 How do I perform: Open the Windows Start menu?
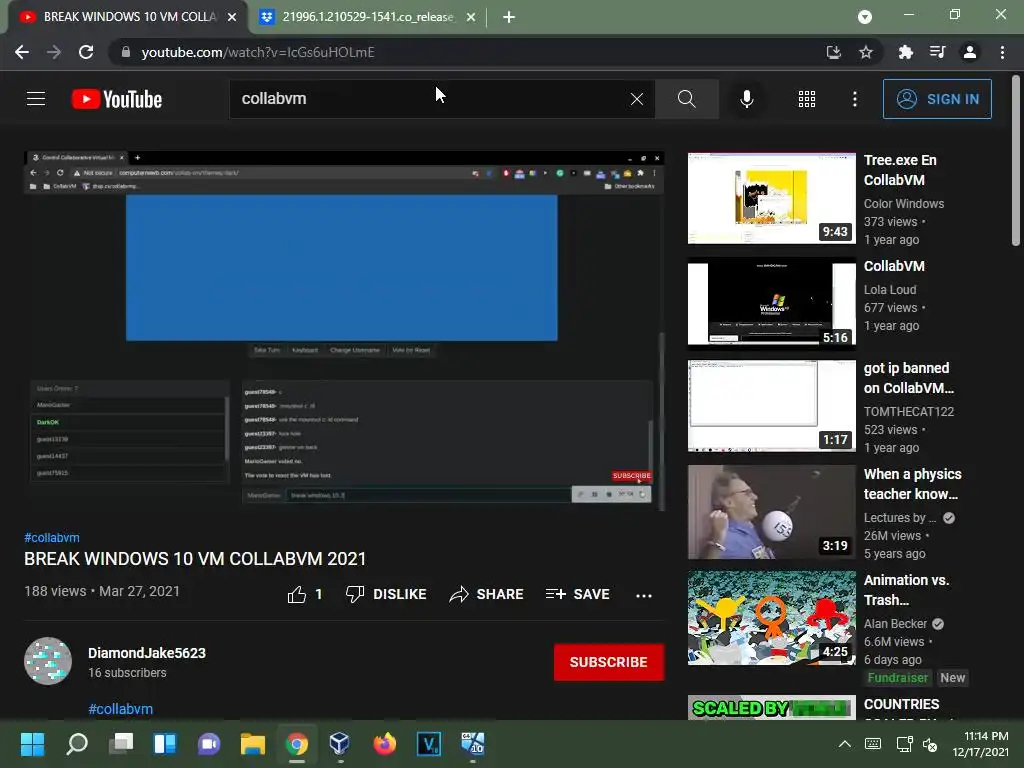click(x=33, y=744)
